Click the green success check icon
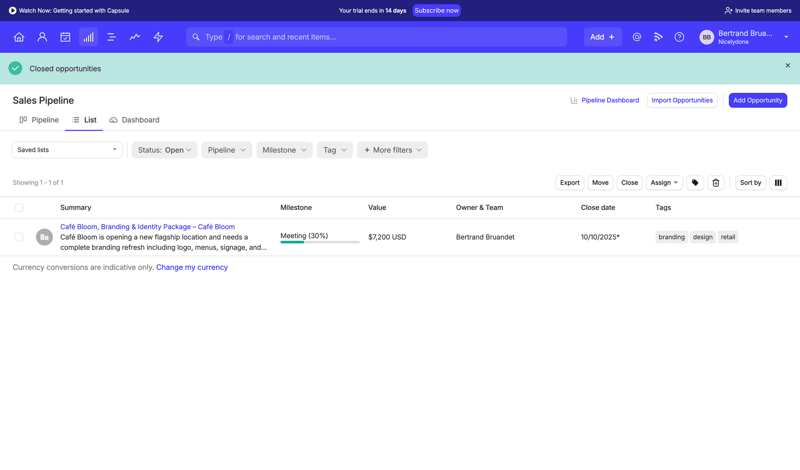 pos(15,68)
